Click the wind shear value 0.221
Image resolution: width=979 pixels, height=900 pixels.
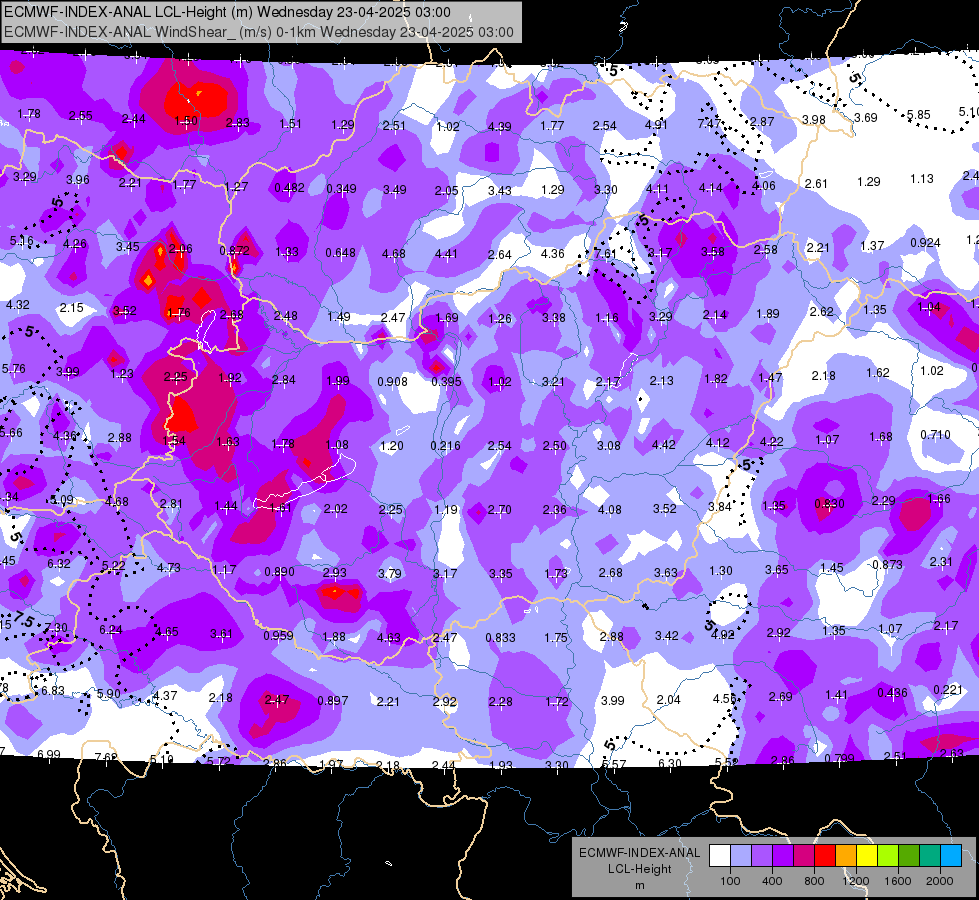(x=947, y=690)
